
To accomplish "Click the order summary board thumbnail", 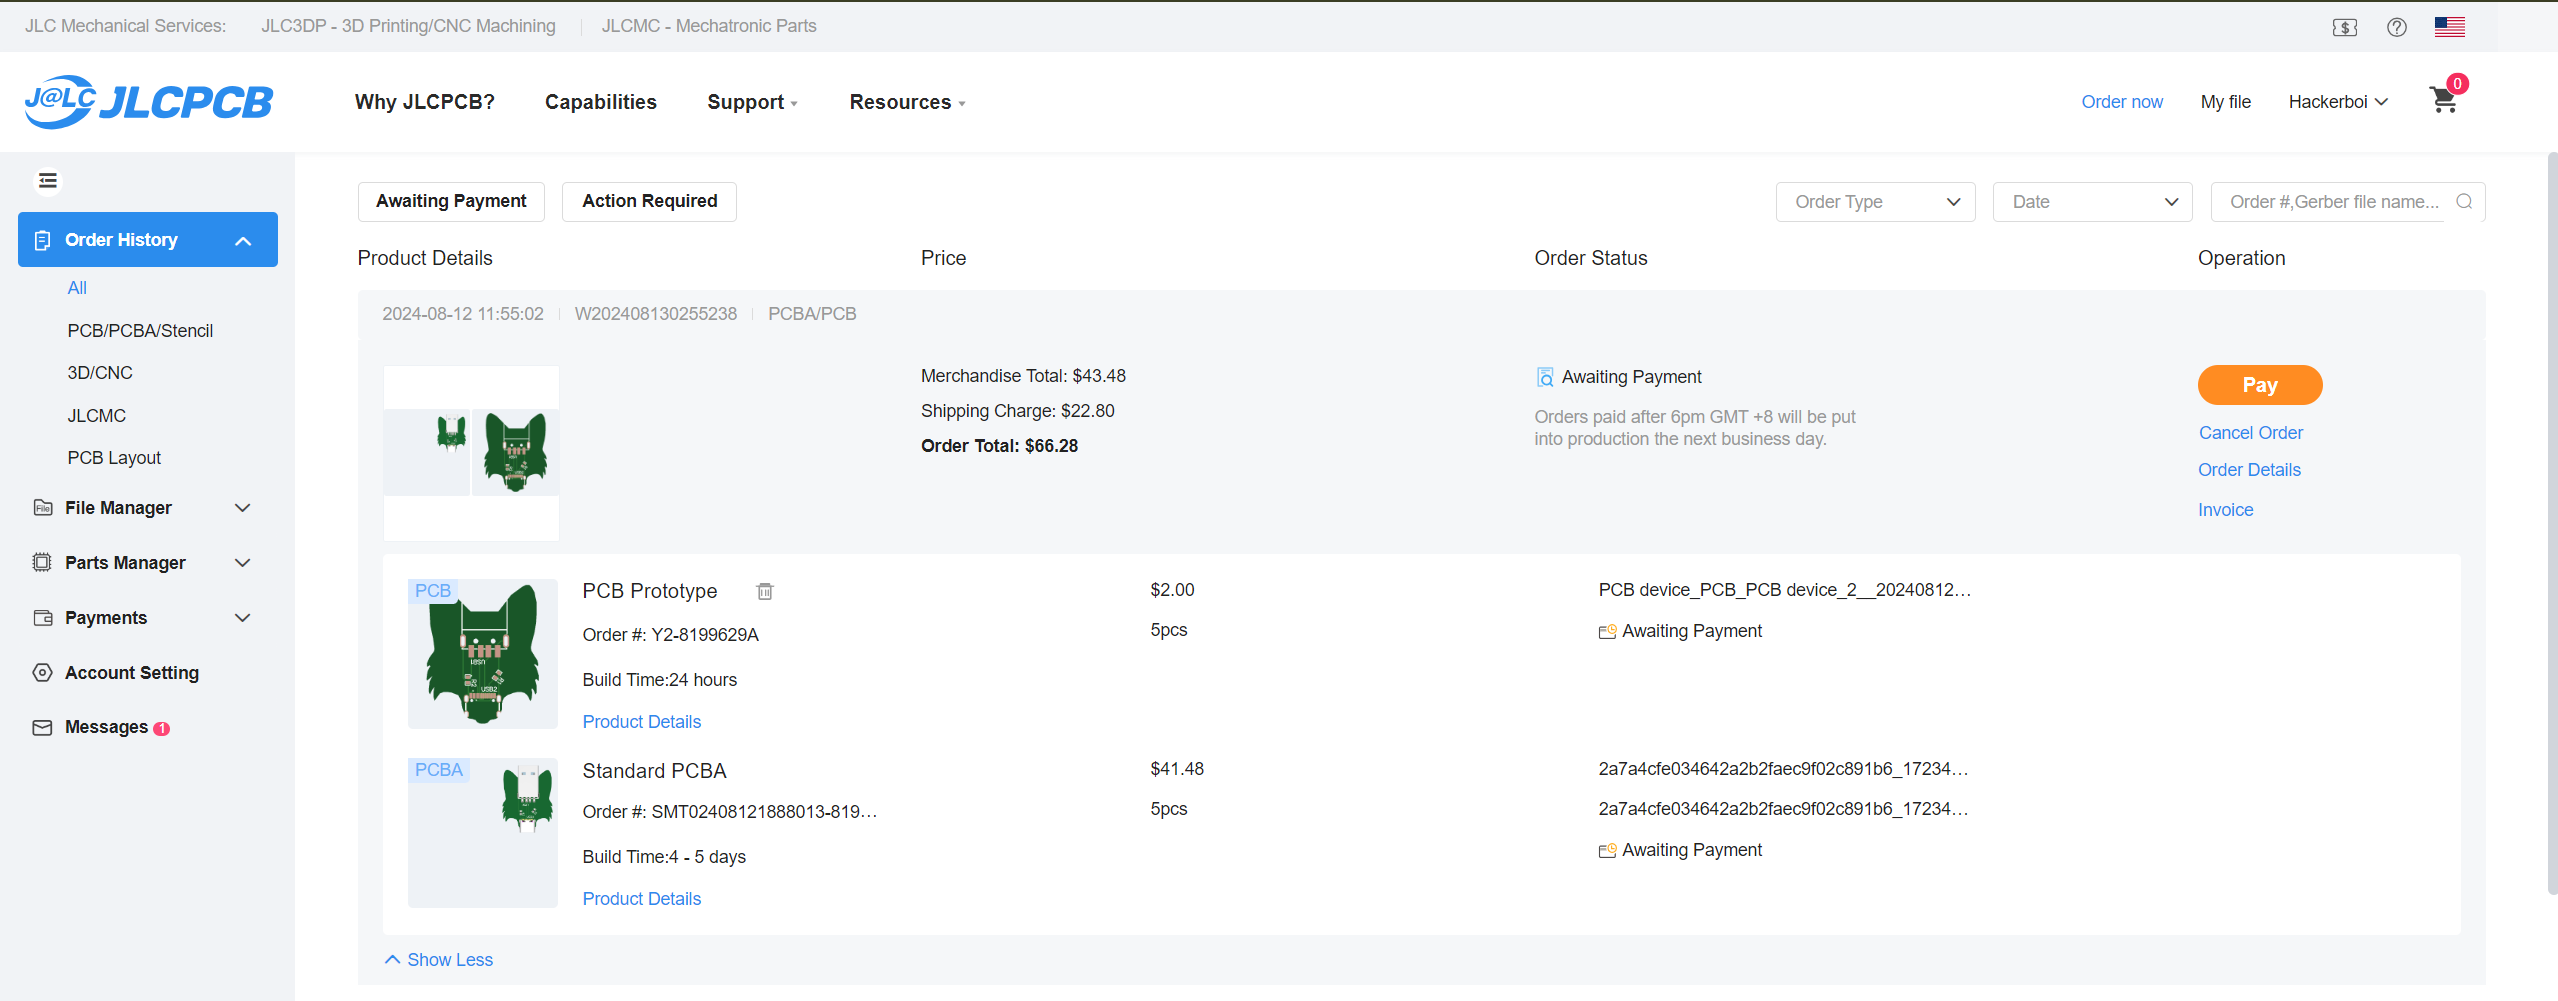I will (471, 453).
